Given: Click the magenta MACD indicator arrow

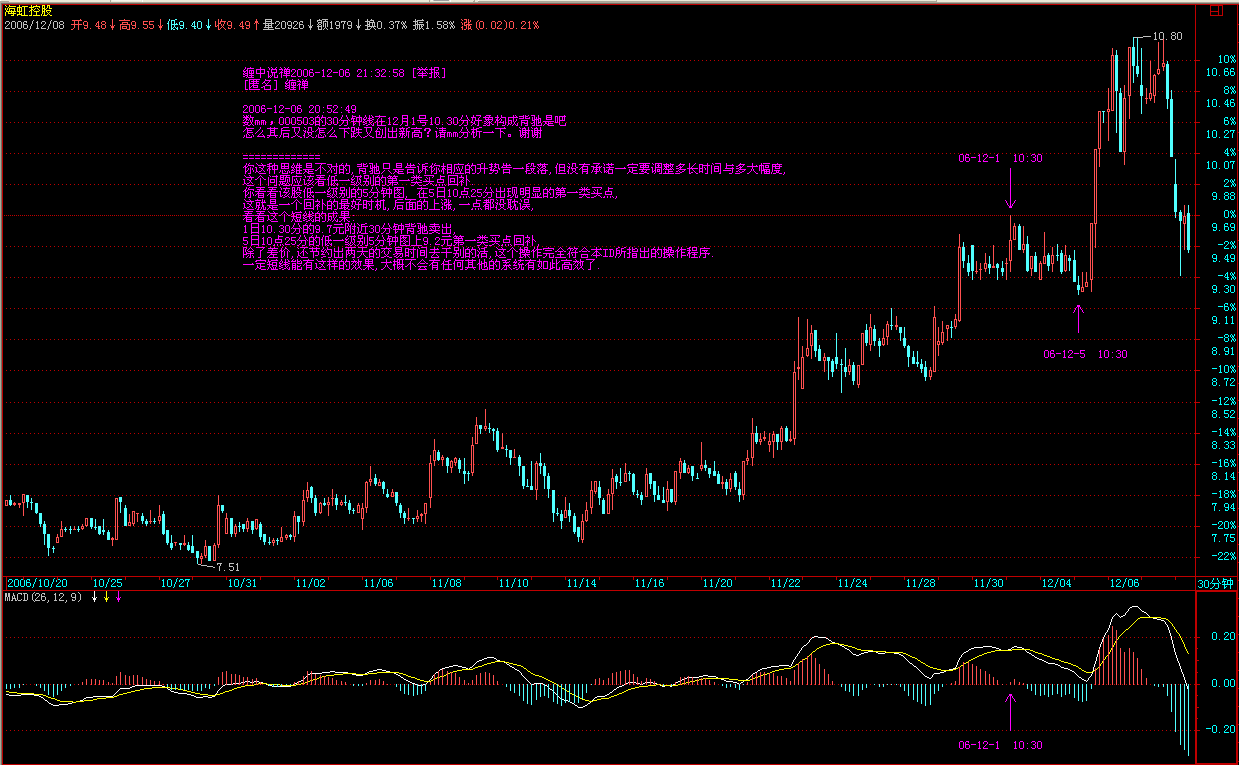Looking at the screenshot, I should pyautogui.click(x=119, y=597).
